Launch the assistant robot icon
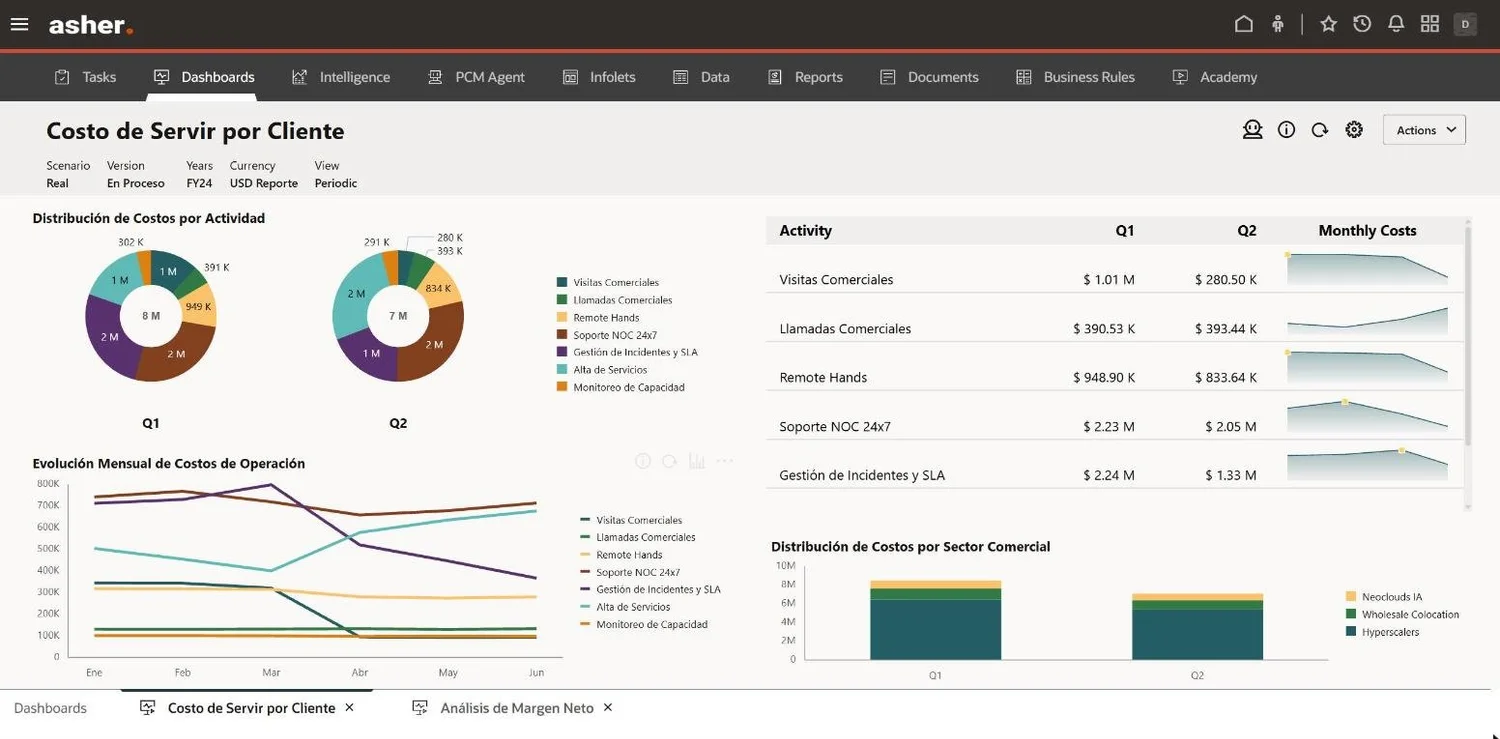The height and width of the screenshot is (739, 1500). 1252,129
